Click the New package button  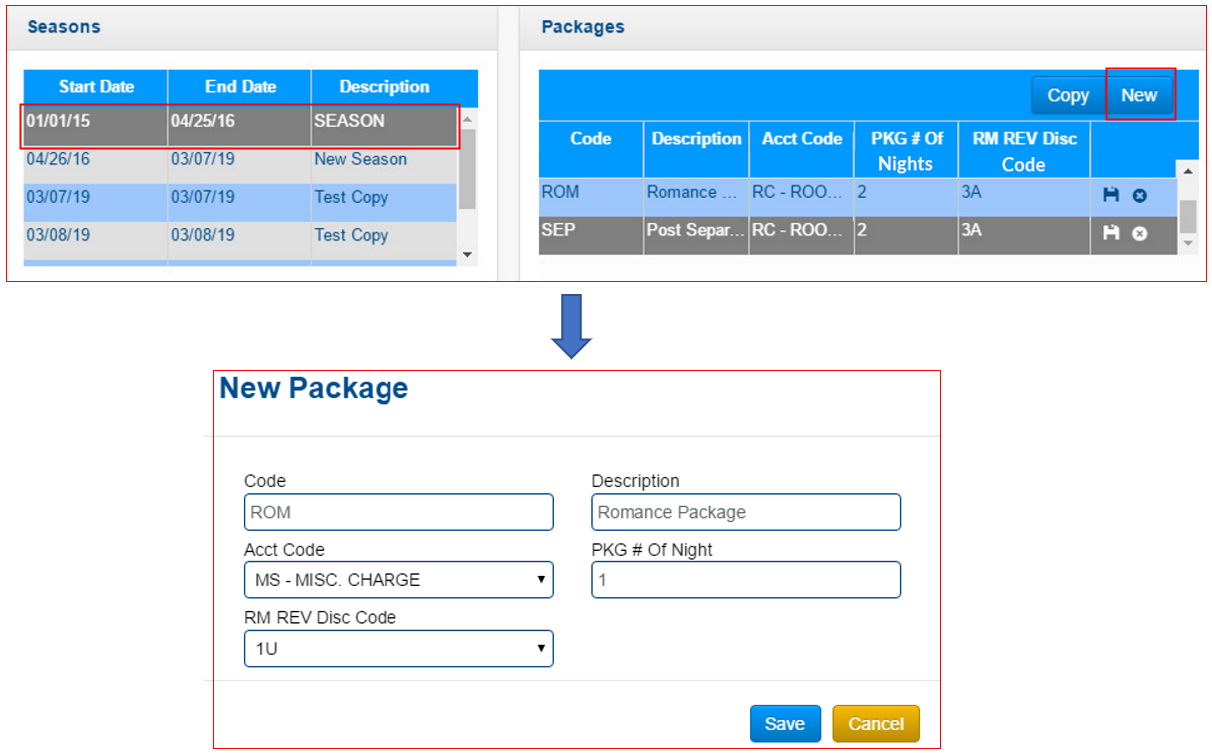tap(1139, 96)
